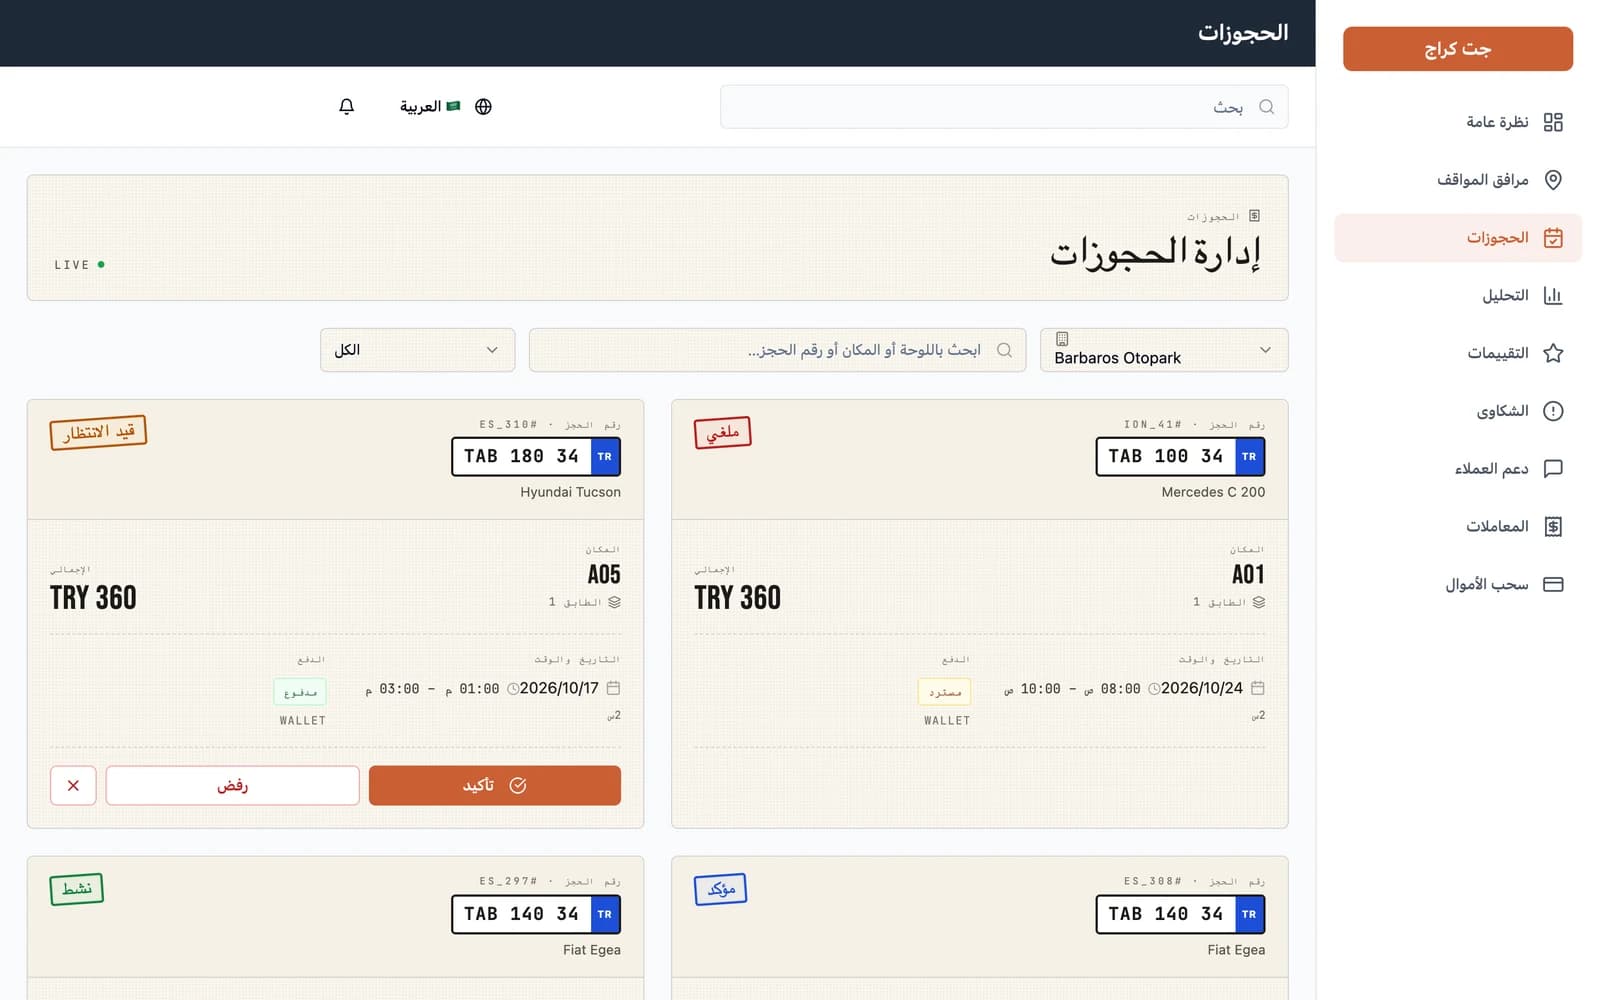This screenshot has width=1600, height=1000.
Task: Open سحب الأموال menu item
Action: [1458, 584]
